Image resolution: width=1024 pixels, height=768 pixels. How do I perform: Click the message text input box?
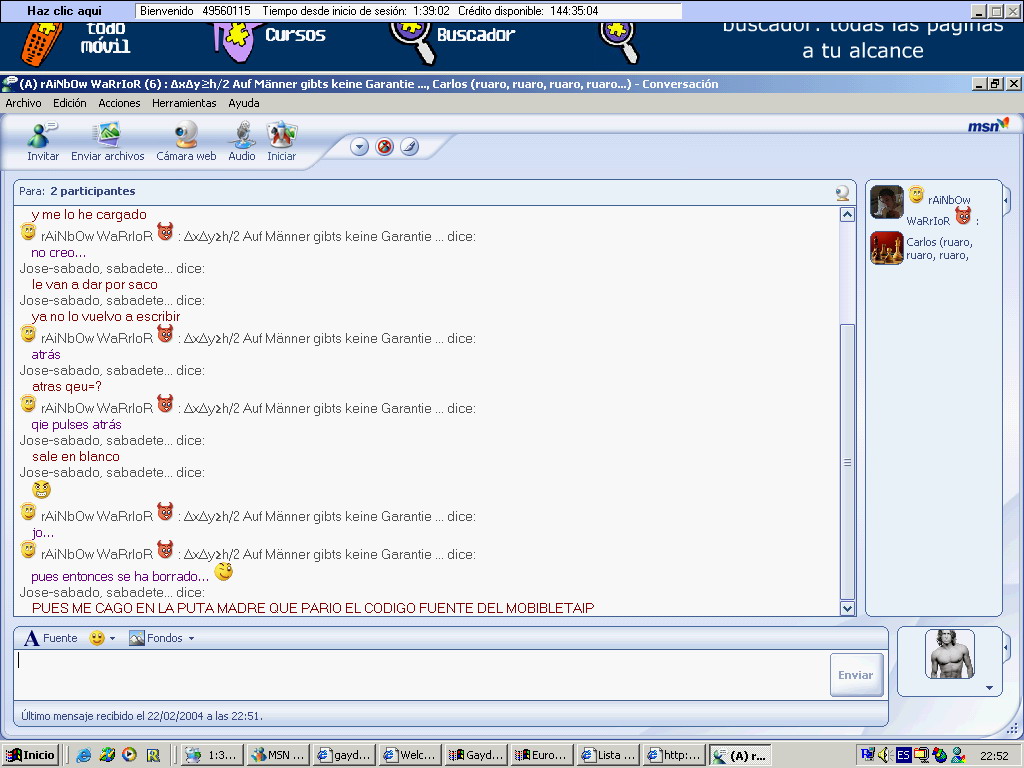point(422,675)
